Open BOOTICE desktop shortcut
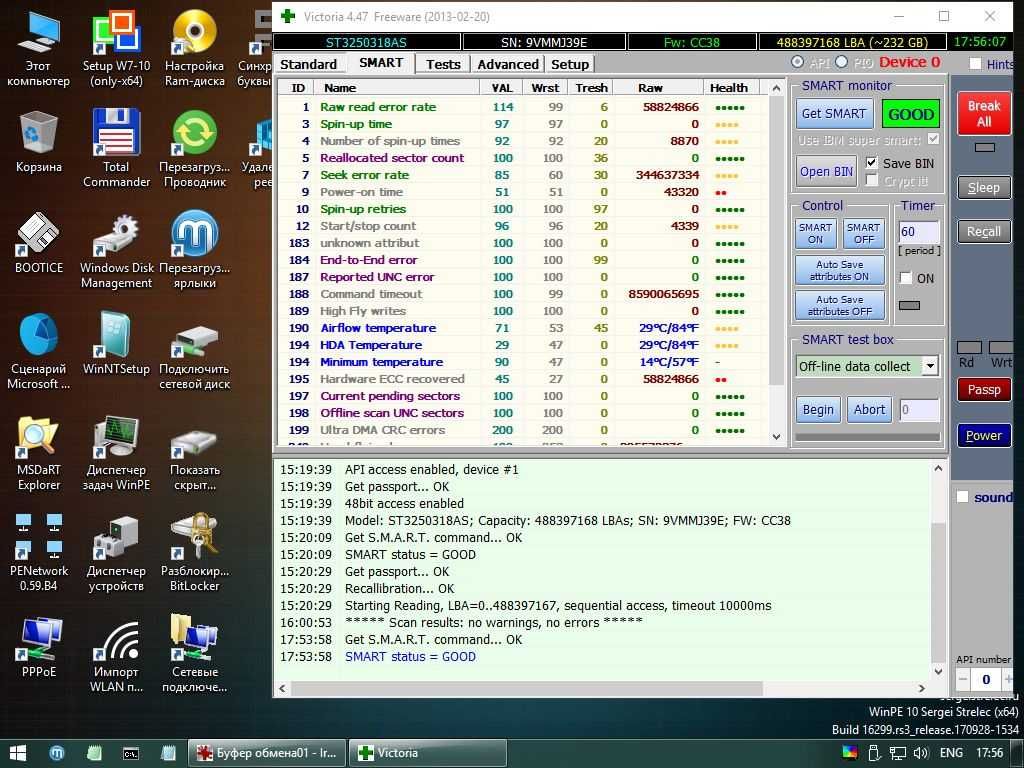 pyautogui.click(x=39, y=243)
